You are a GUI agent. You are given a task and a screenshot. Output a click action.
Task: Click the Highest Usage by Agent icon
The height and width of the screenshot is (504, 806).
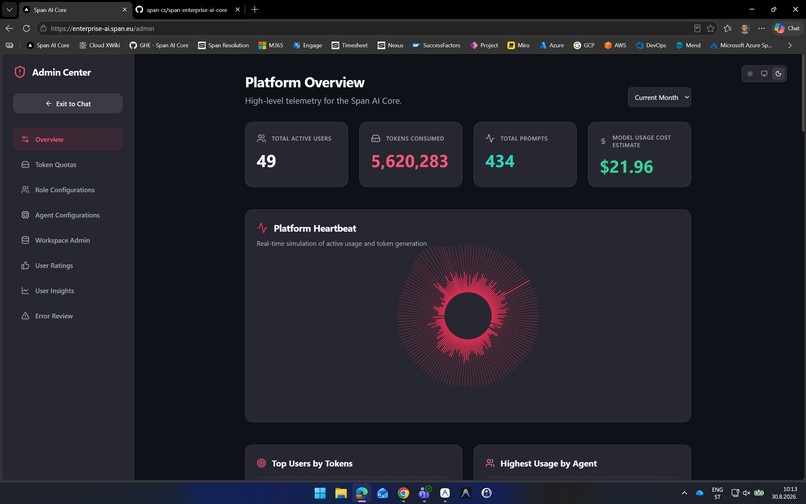point(490,463)
